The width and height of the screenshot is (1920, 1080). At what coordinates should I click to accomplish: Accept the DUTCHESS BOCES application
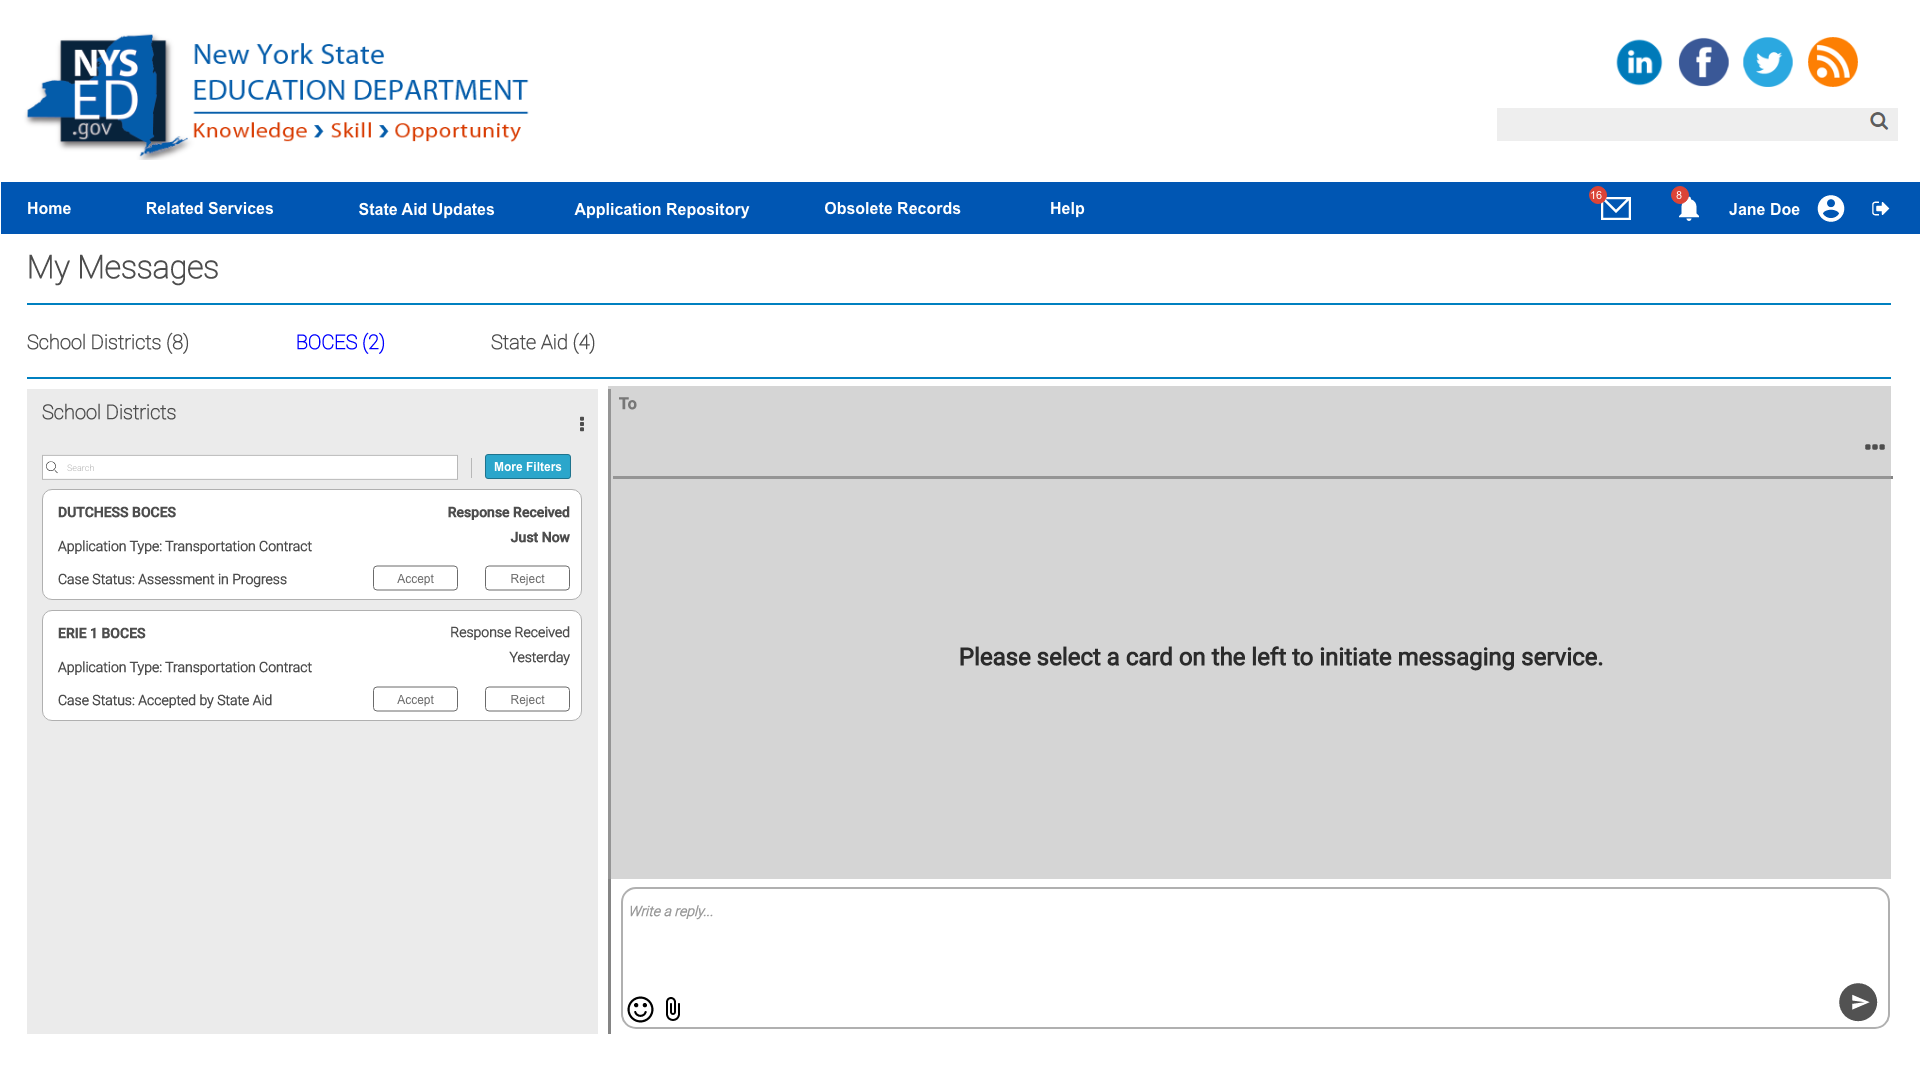[x=415, y=579]
